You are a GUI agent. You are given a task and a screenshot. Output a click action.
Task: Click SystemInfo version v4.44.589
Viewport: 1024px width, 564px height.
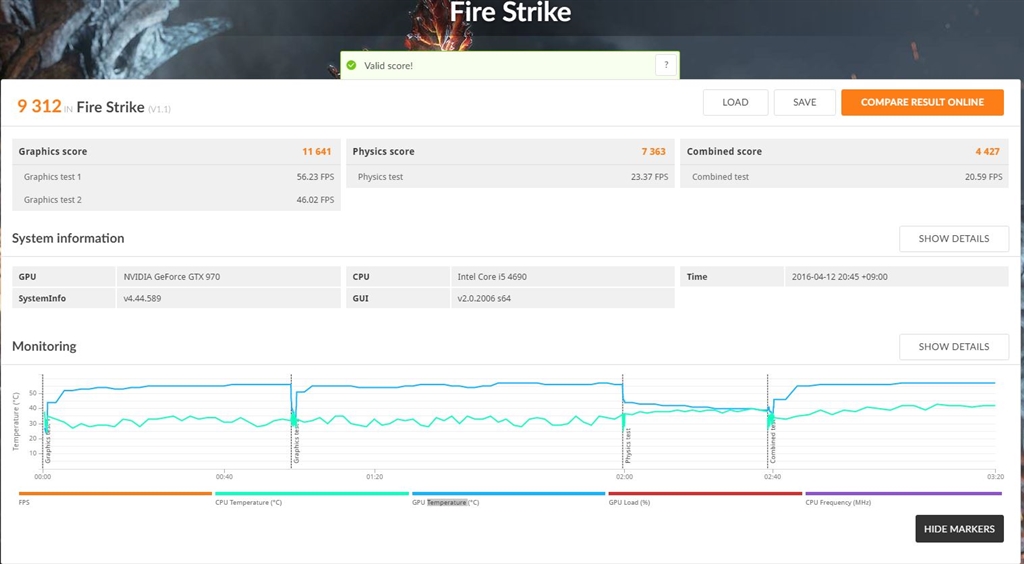142,298
